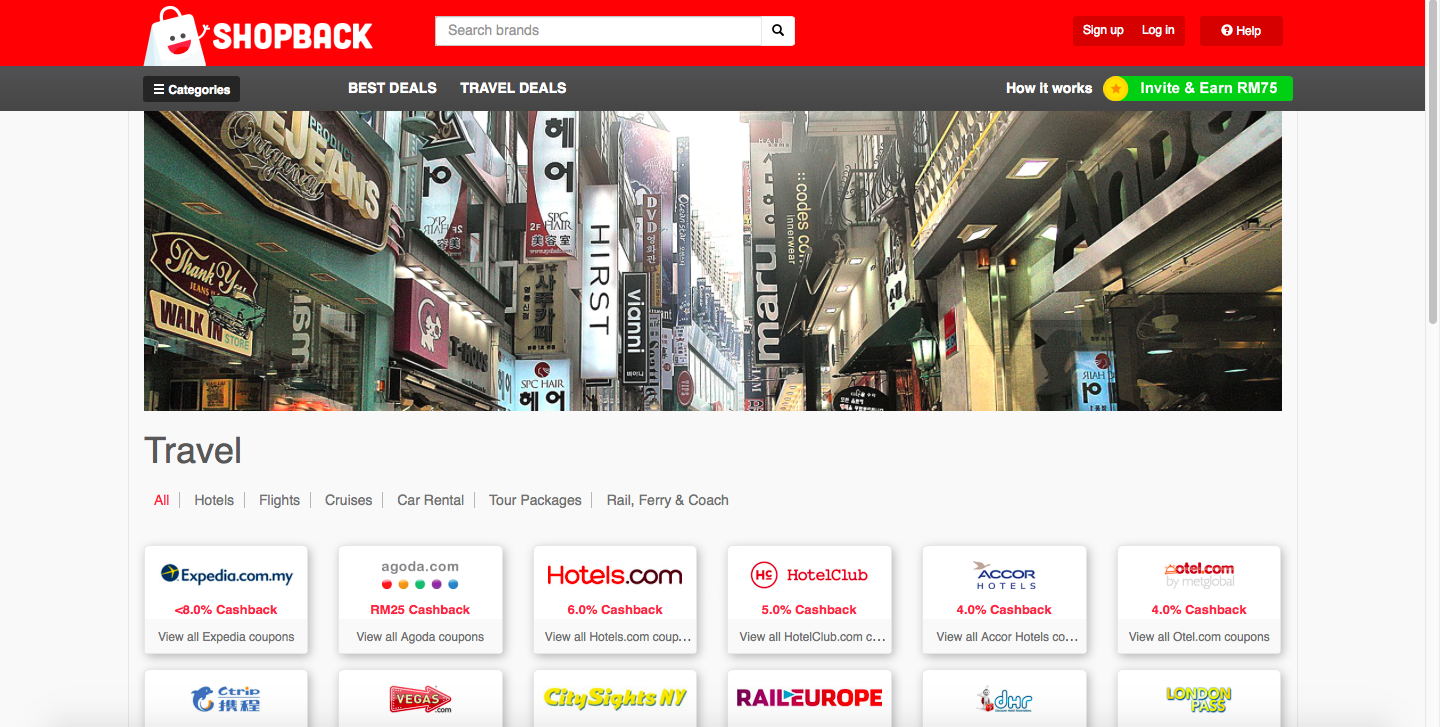Open the Ctrip logo card

point(227,698)
